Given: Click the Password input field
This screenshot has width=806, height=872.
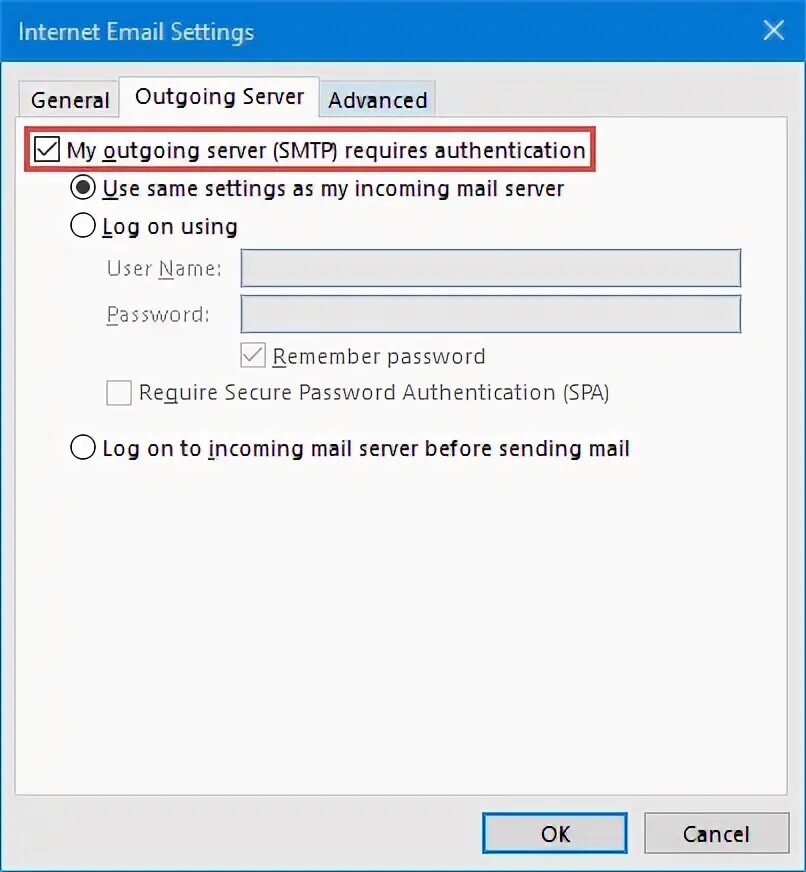Looking at the screenshot, I should pyautogui.click(x=490, y=314).
